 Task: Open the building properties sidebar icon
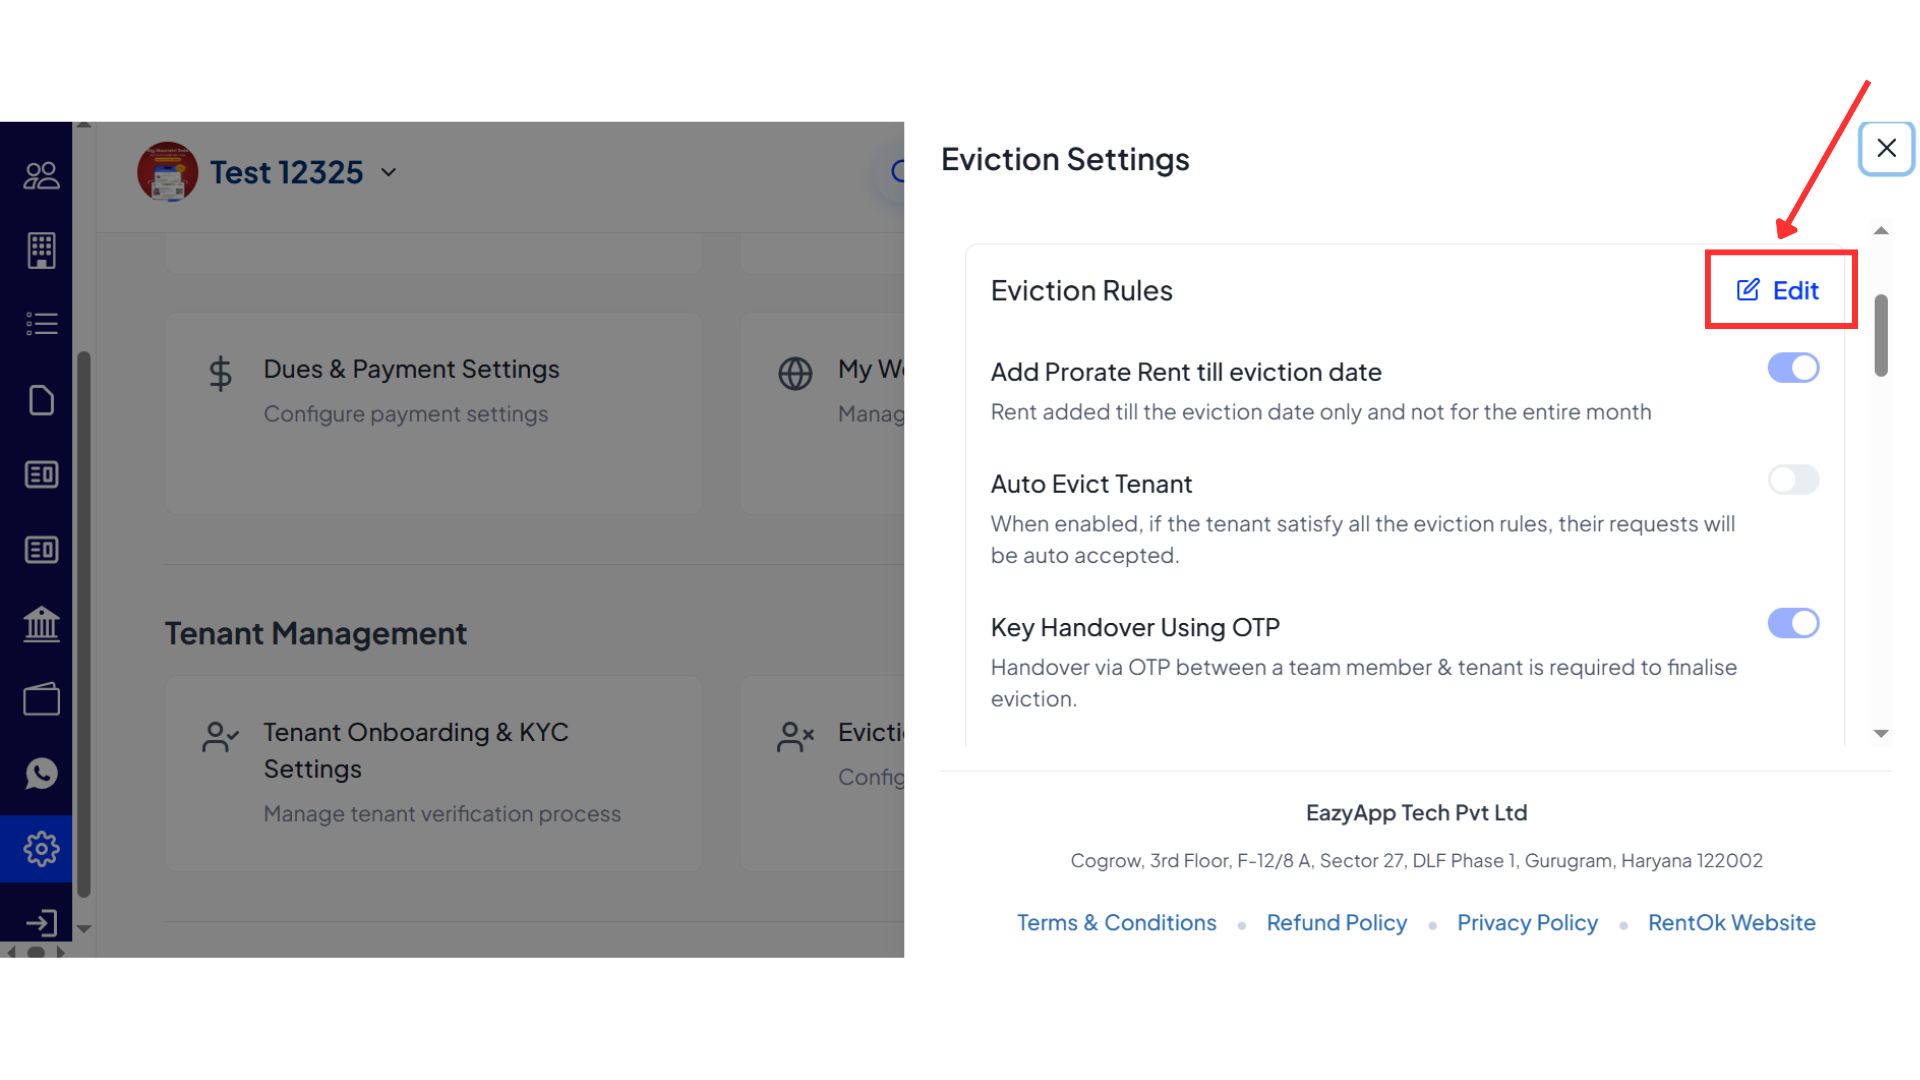[x=41, y=251]
